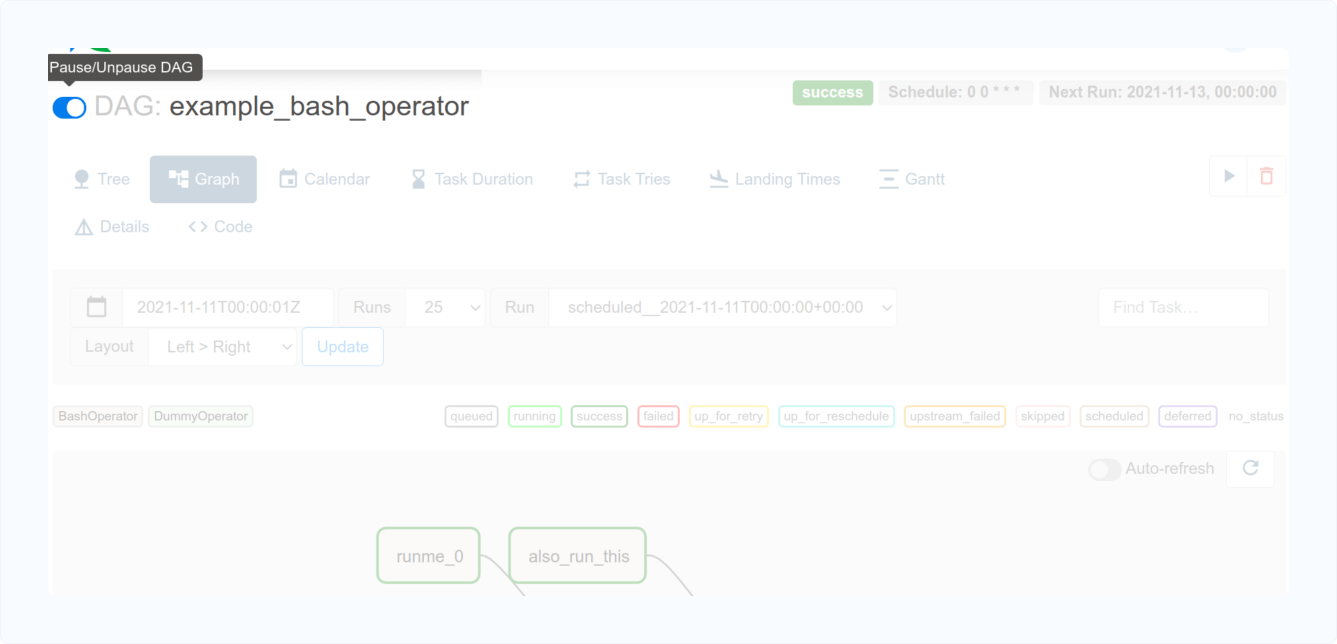Click the upstream_failed status legend
The height and width of the screenshot is (644, 1337).
point(955,416)
